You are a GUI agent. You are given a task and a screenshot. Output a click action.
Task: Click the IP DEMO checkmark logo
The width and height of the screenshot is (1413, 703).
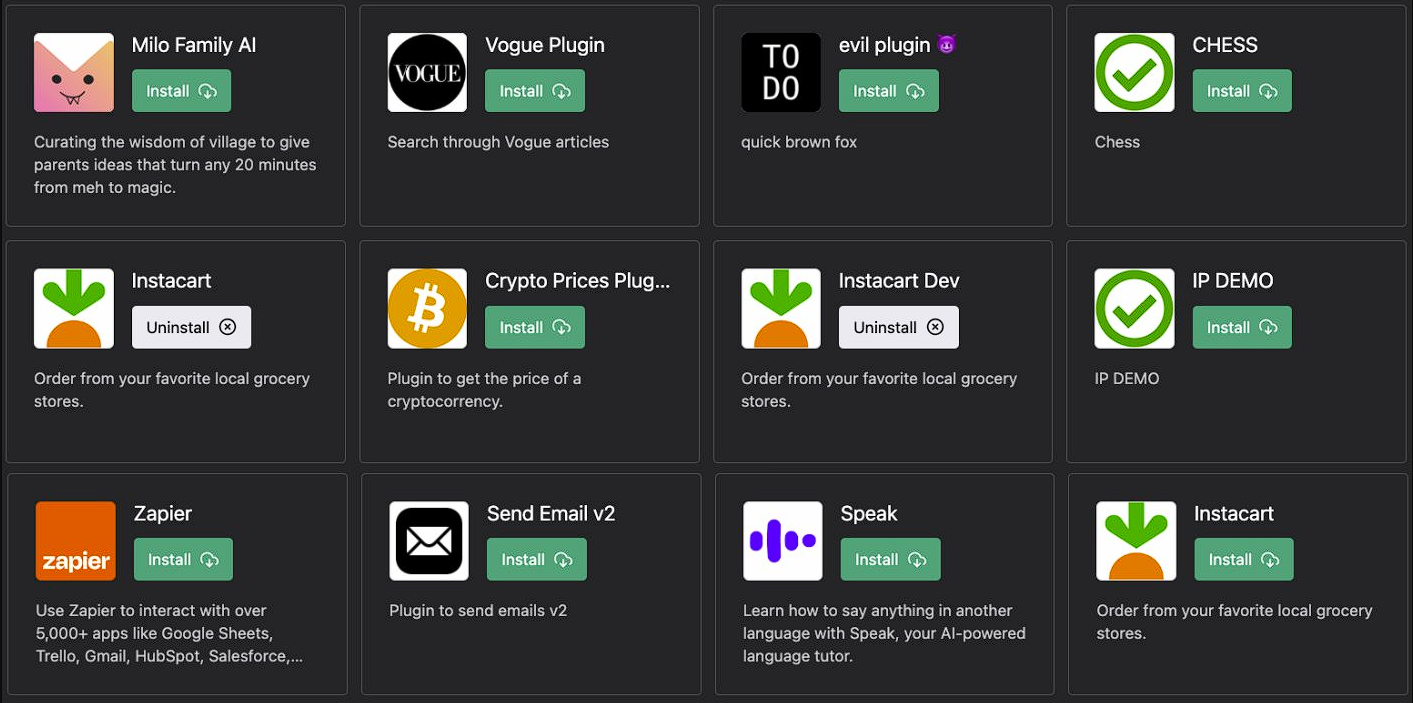coord(1134,308)
